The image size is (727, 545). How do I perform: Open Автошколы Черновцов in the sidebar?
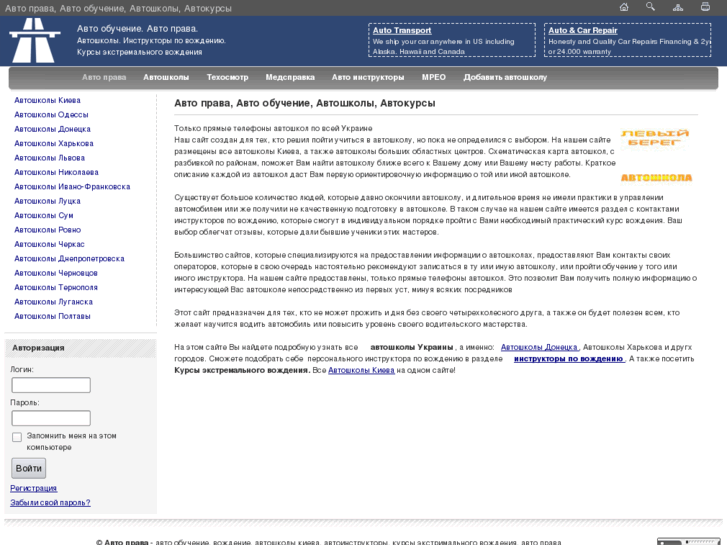[x=56, y=273]
